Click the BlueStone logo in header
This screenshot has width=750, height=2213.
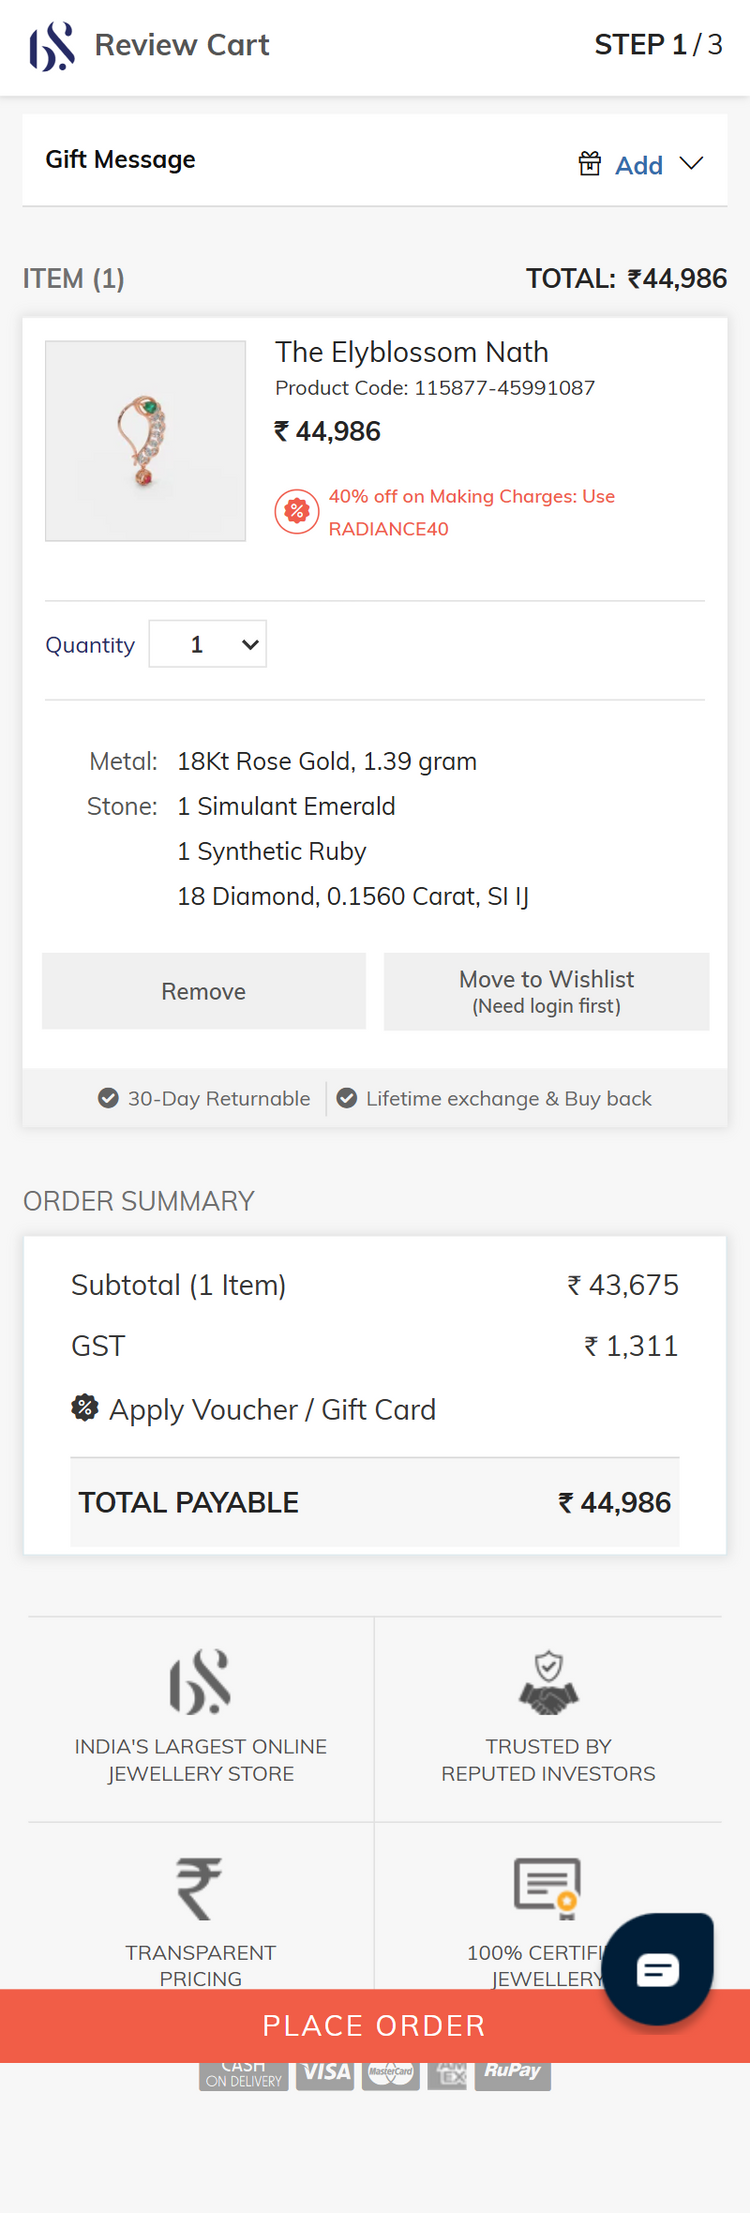(52, 46)
